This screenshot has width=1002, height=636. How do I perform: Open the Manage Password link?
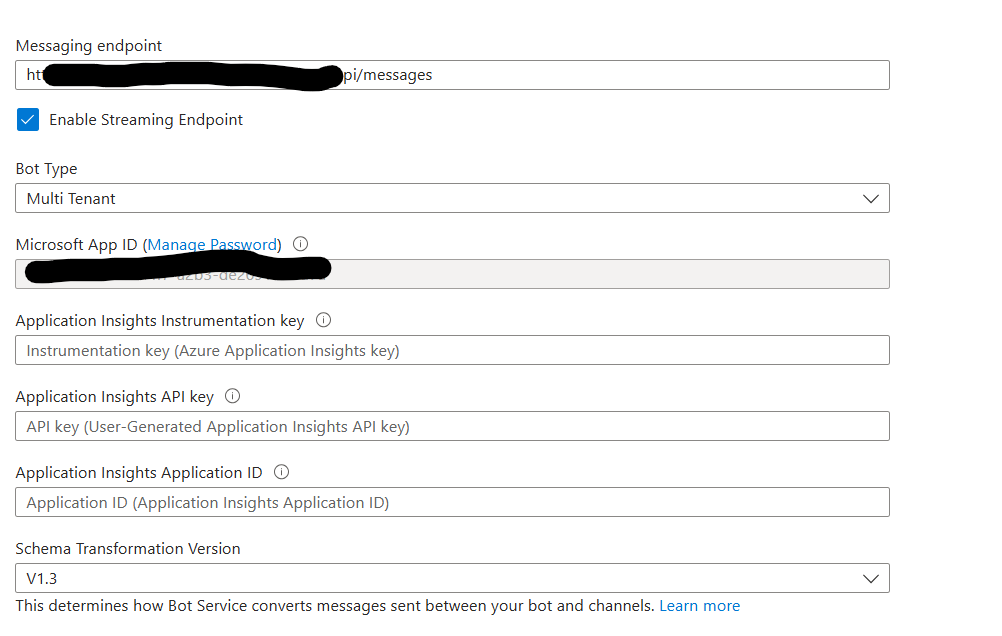(x=212, y=244)
